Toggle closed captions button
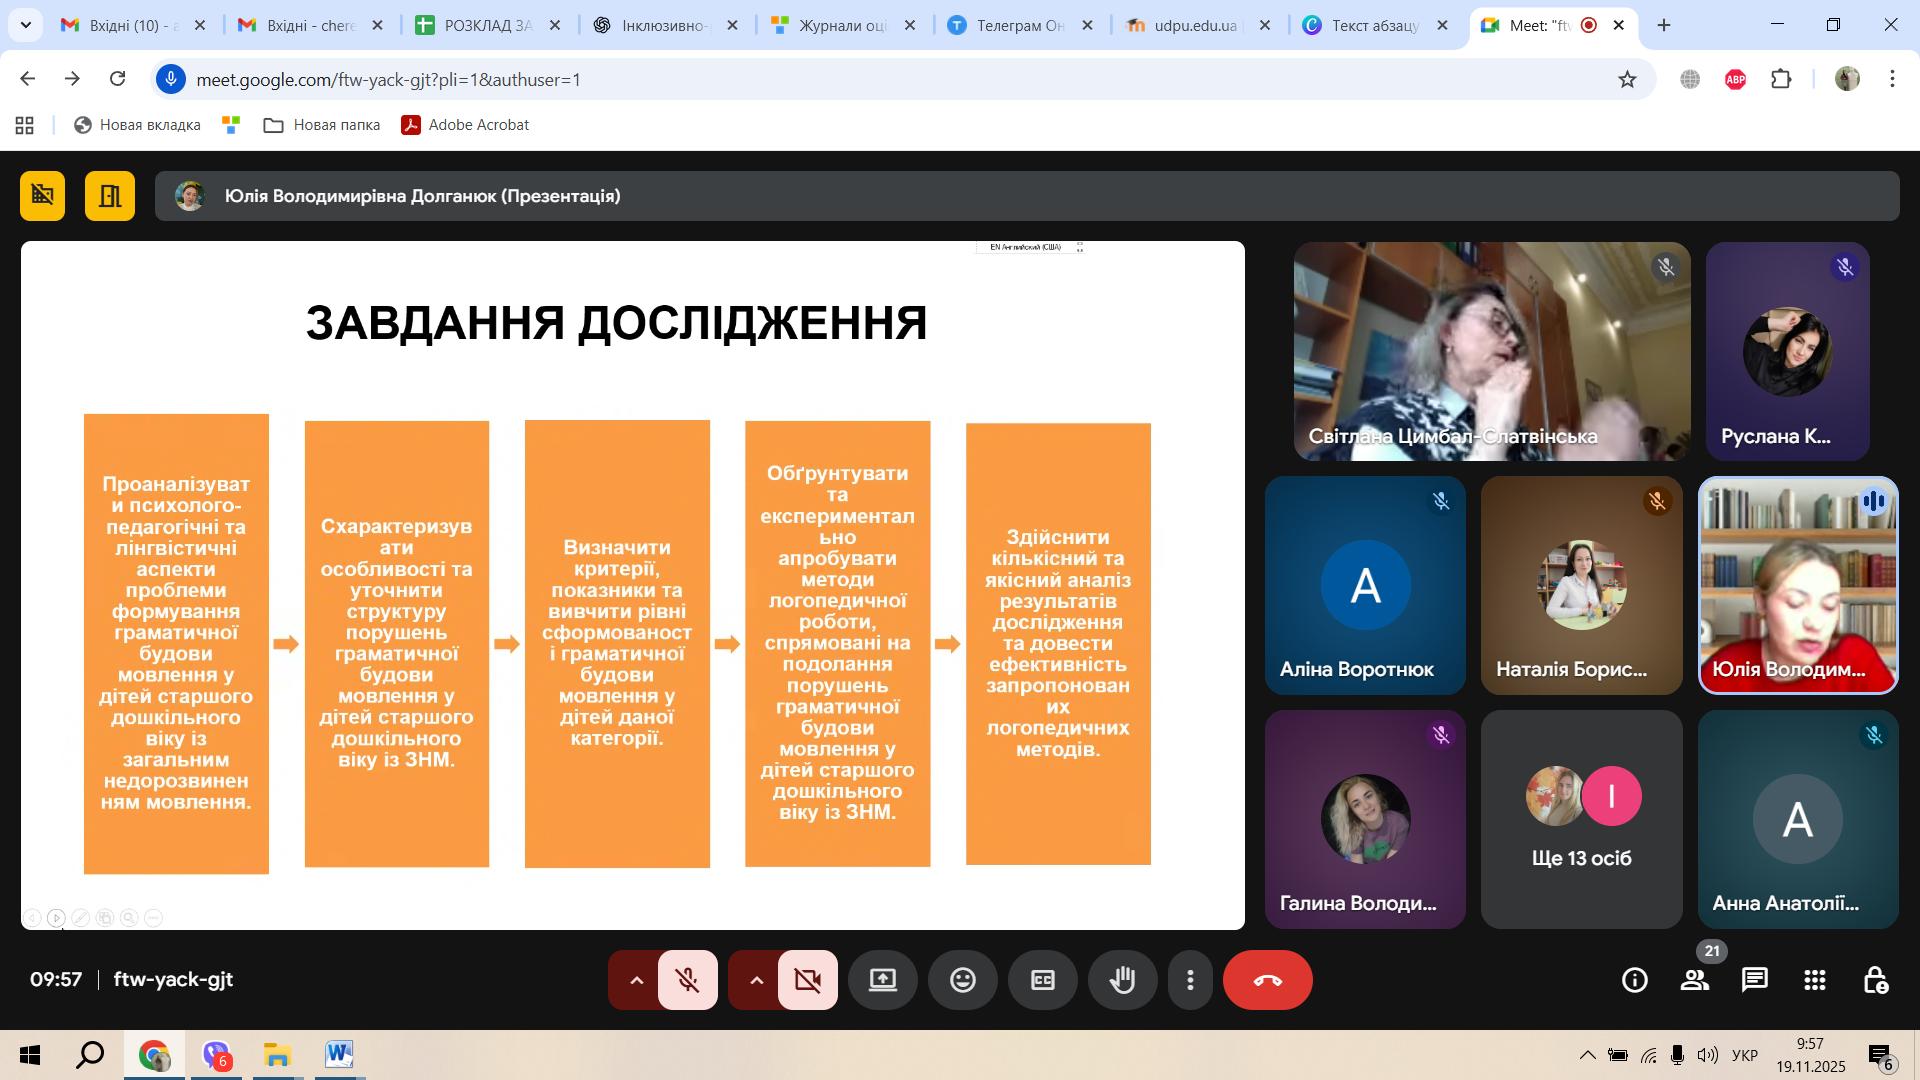This screenshot has height=1080, width=1920. click(1042, 980)
